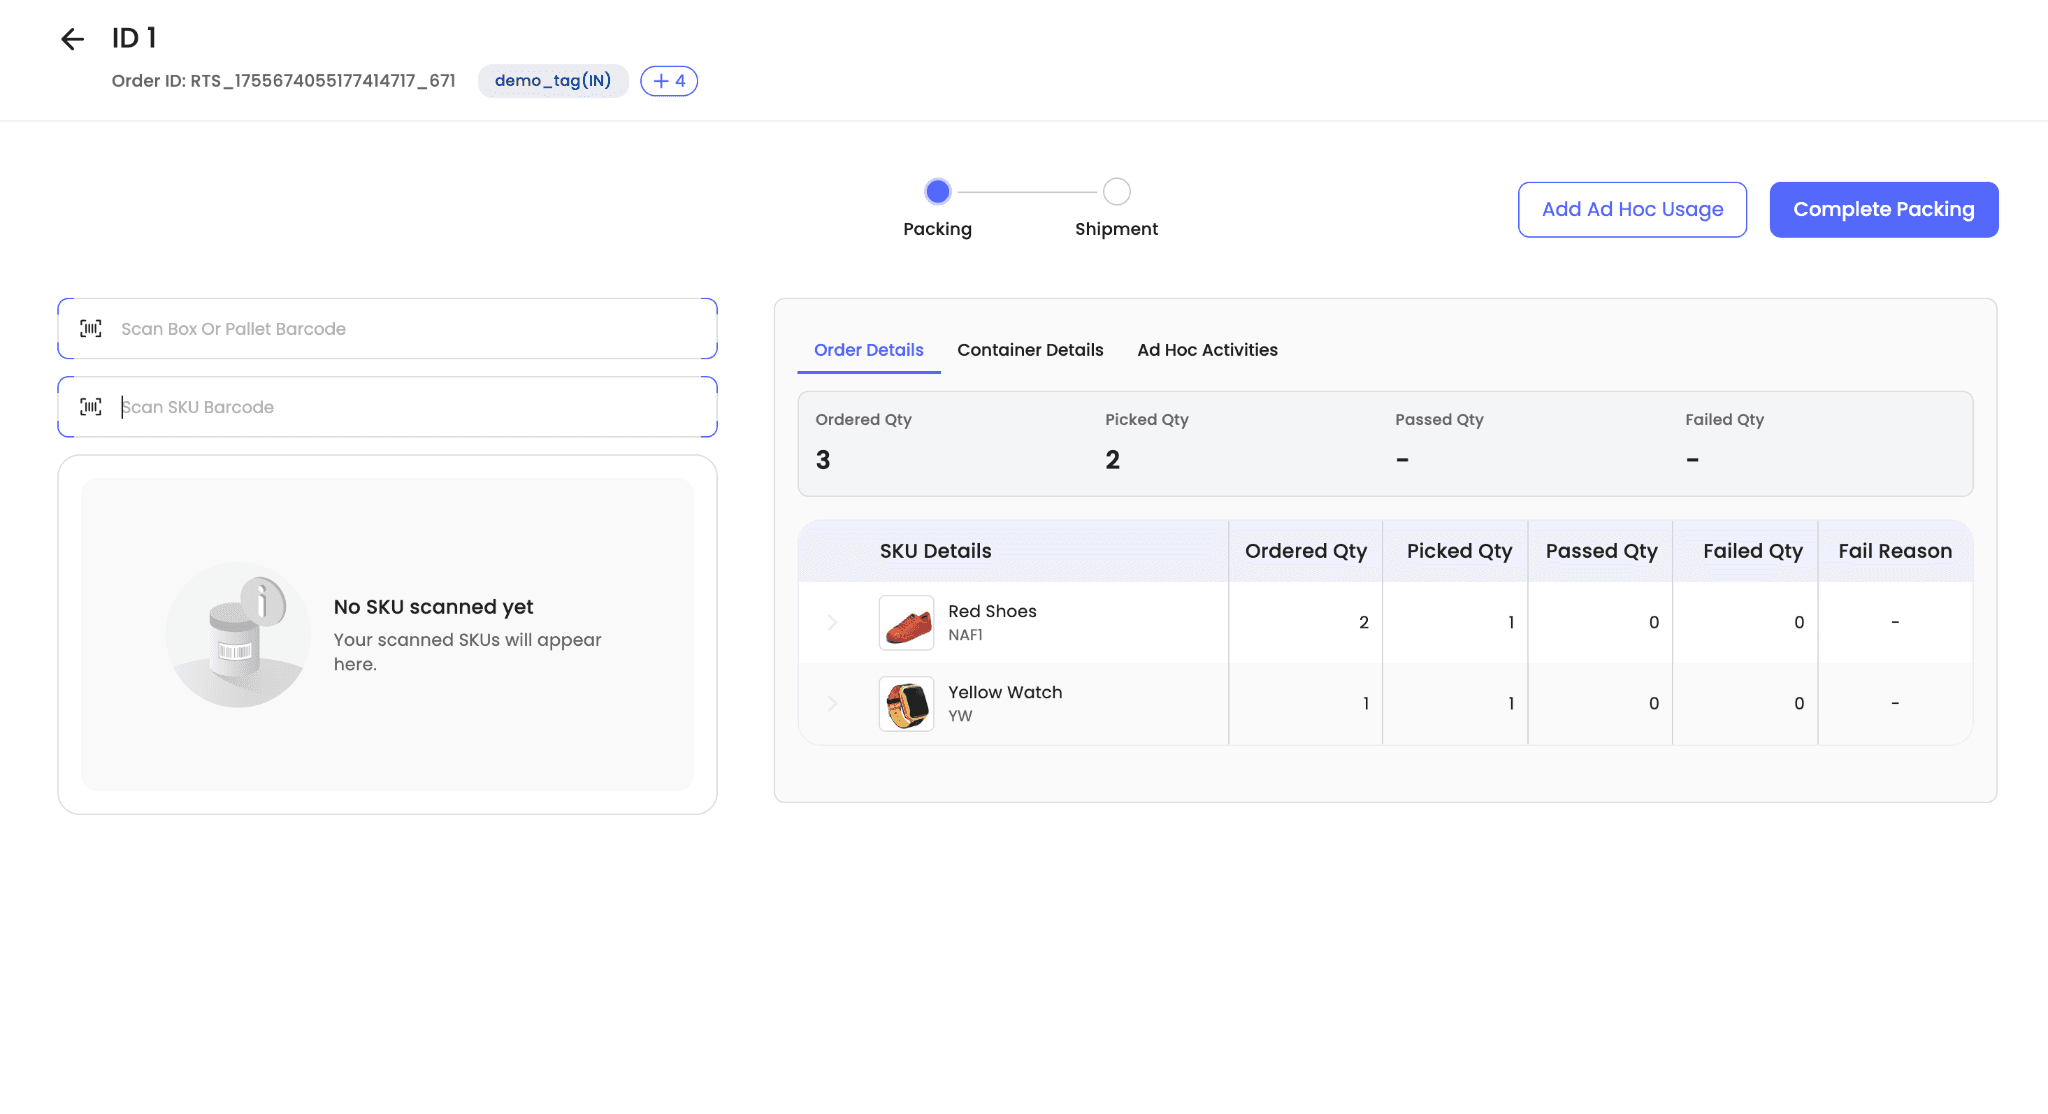Click barcode icon in SKU scan field
Image resolution: width=2048 pixels, height=1114 pixels.
coord(91,407)
